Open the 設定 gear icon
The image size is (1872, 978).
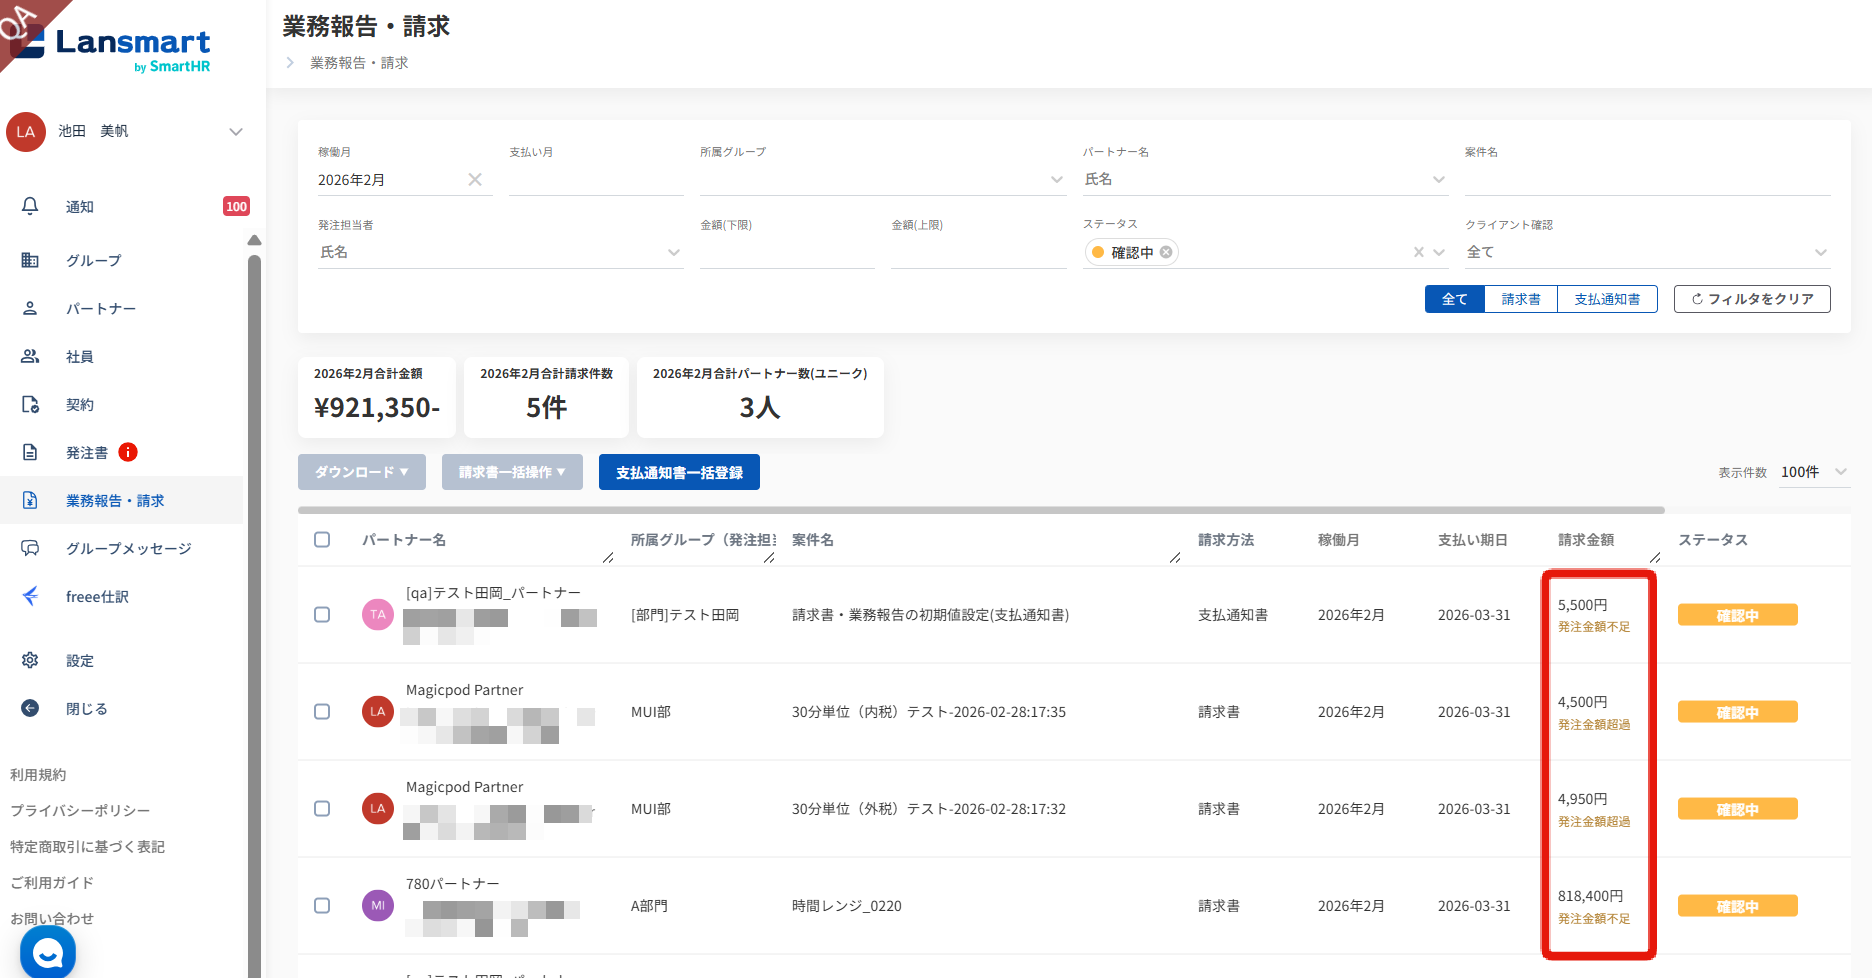30,660
